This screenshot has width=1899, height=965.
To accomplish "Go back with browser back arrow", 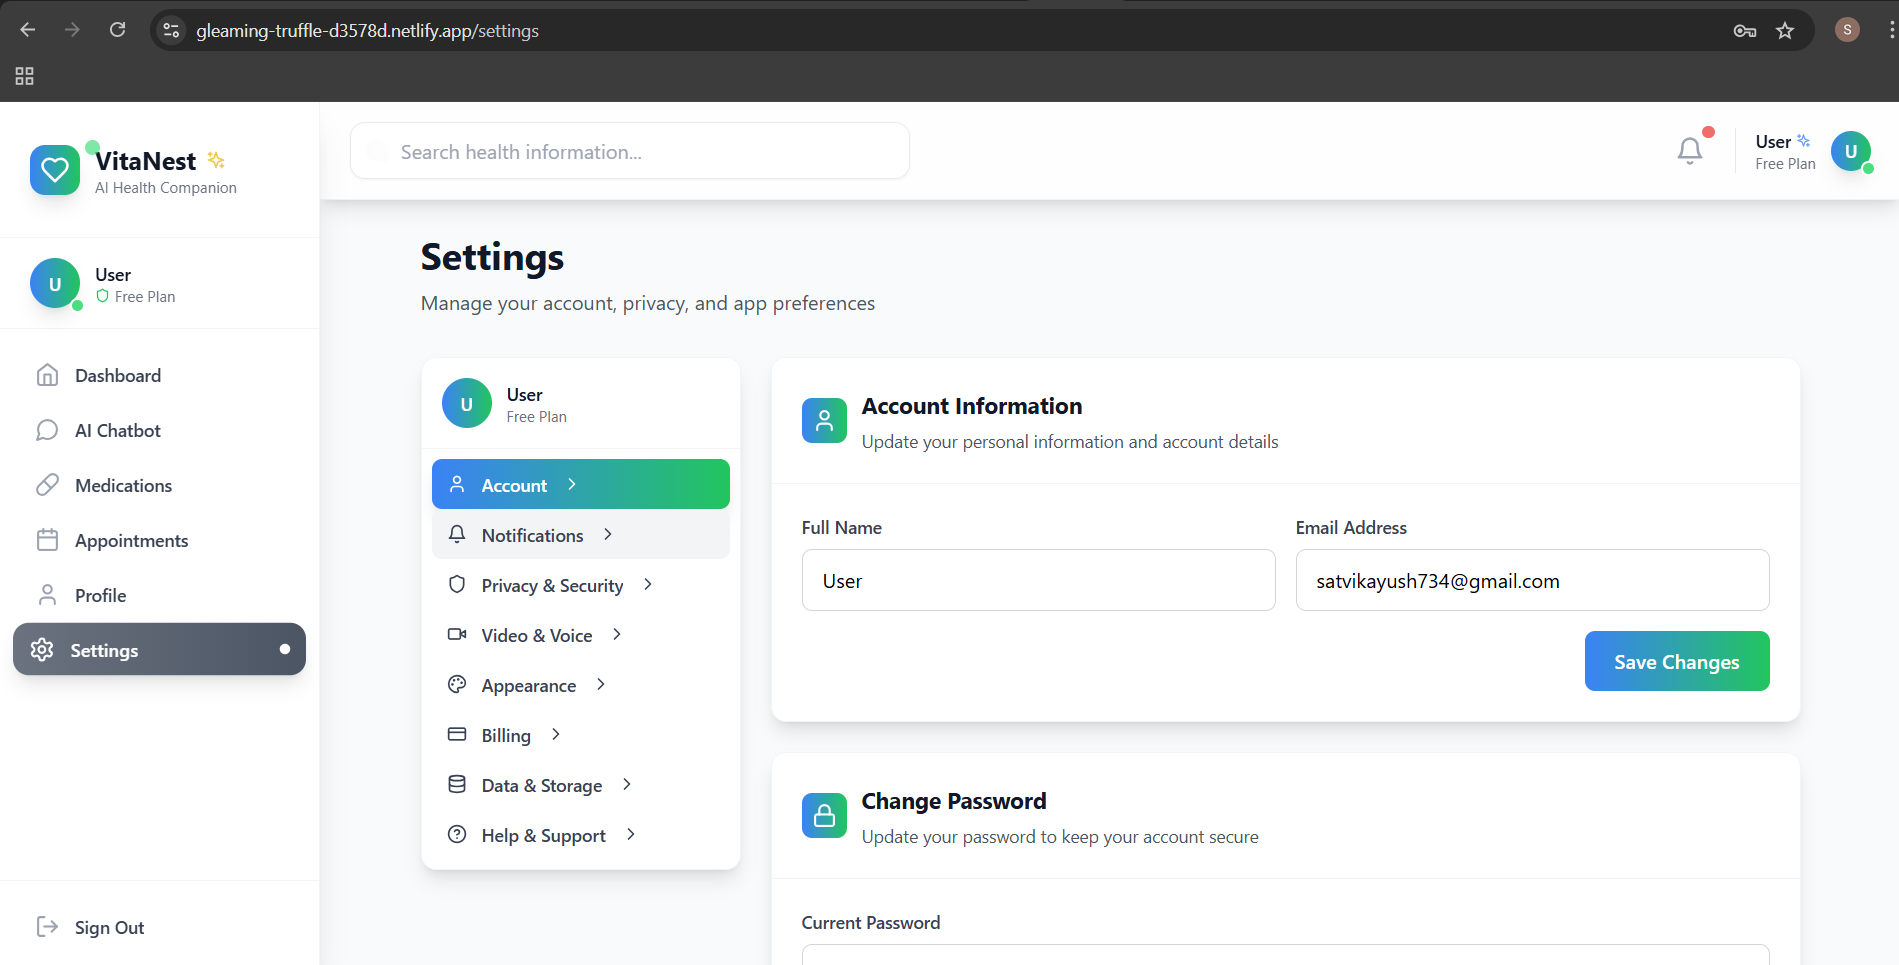I will click(x=28, y=30).
